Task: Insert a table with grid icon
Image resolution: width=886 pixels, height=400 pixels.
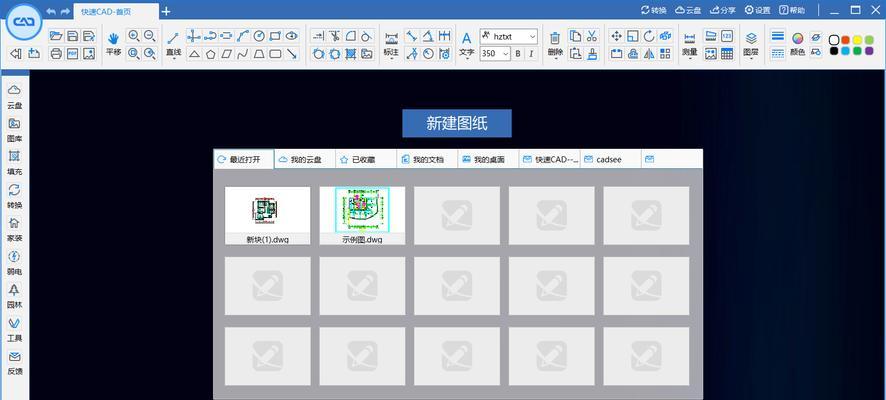Action: (x=727, y=54)
